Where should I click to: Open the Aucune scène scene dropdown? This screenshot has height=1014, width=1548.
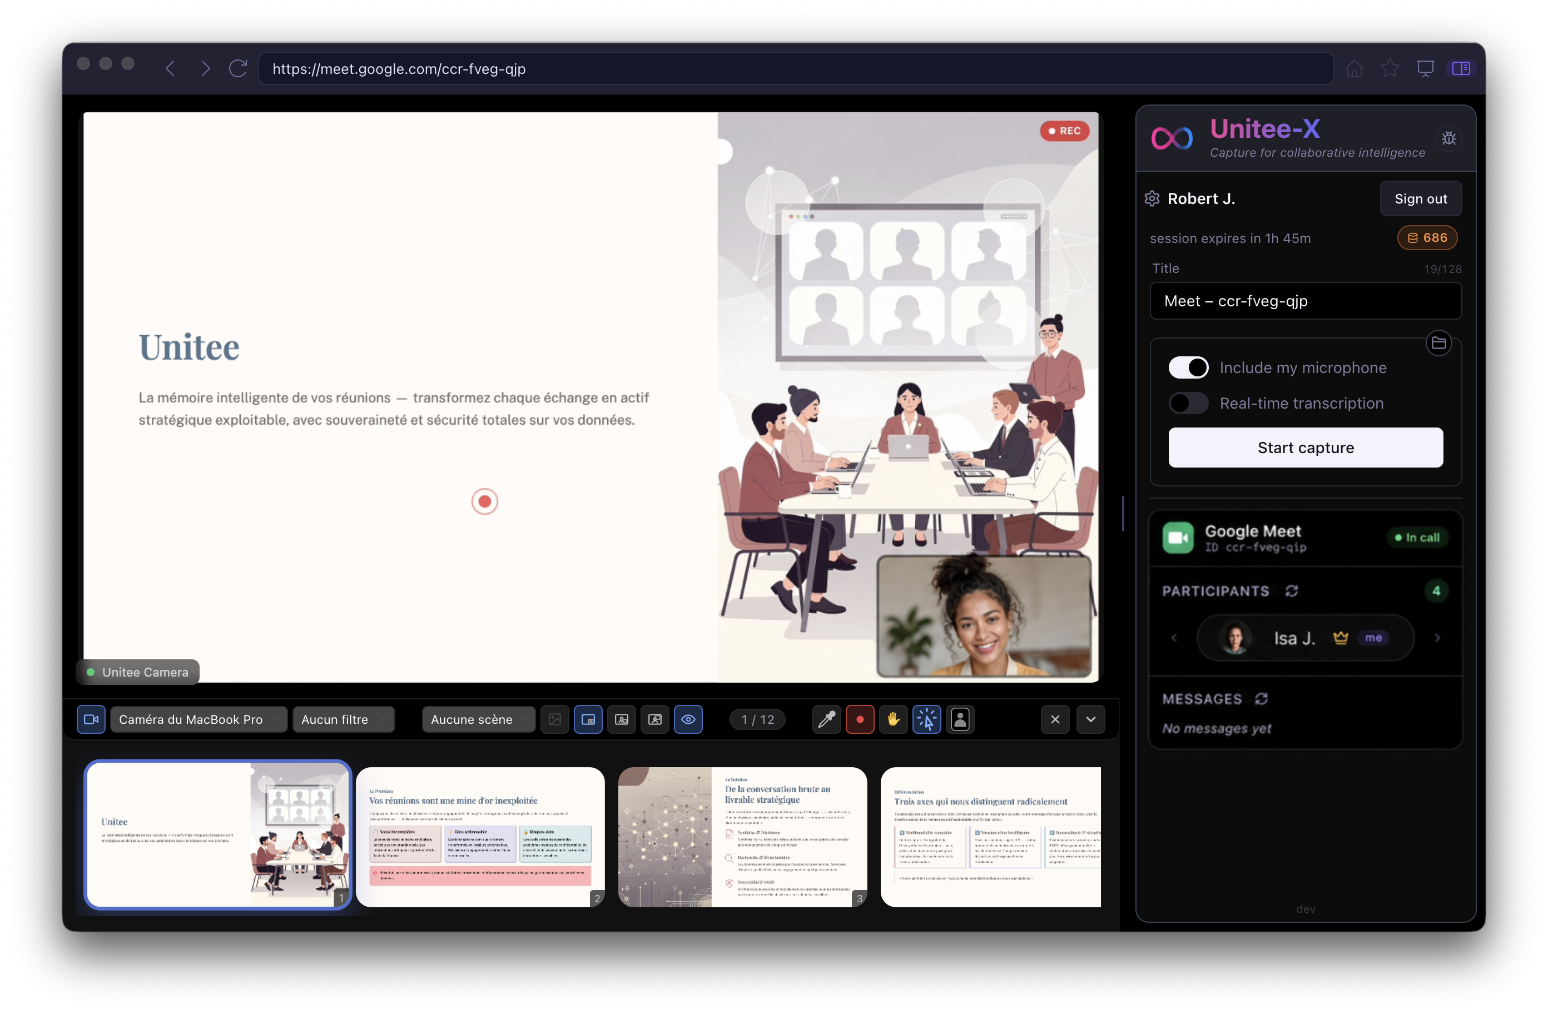pos(478,719)
